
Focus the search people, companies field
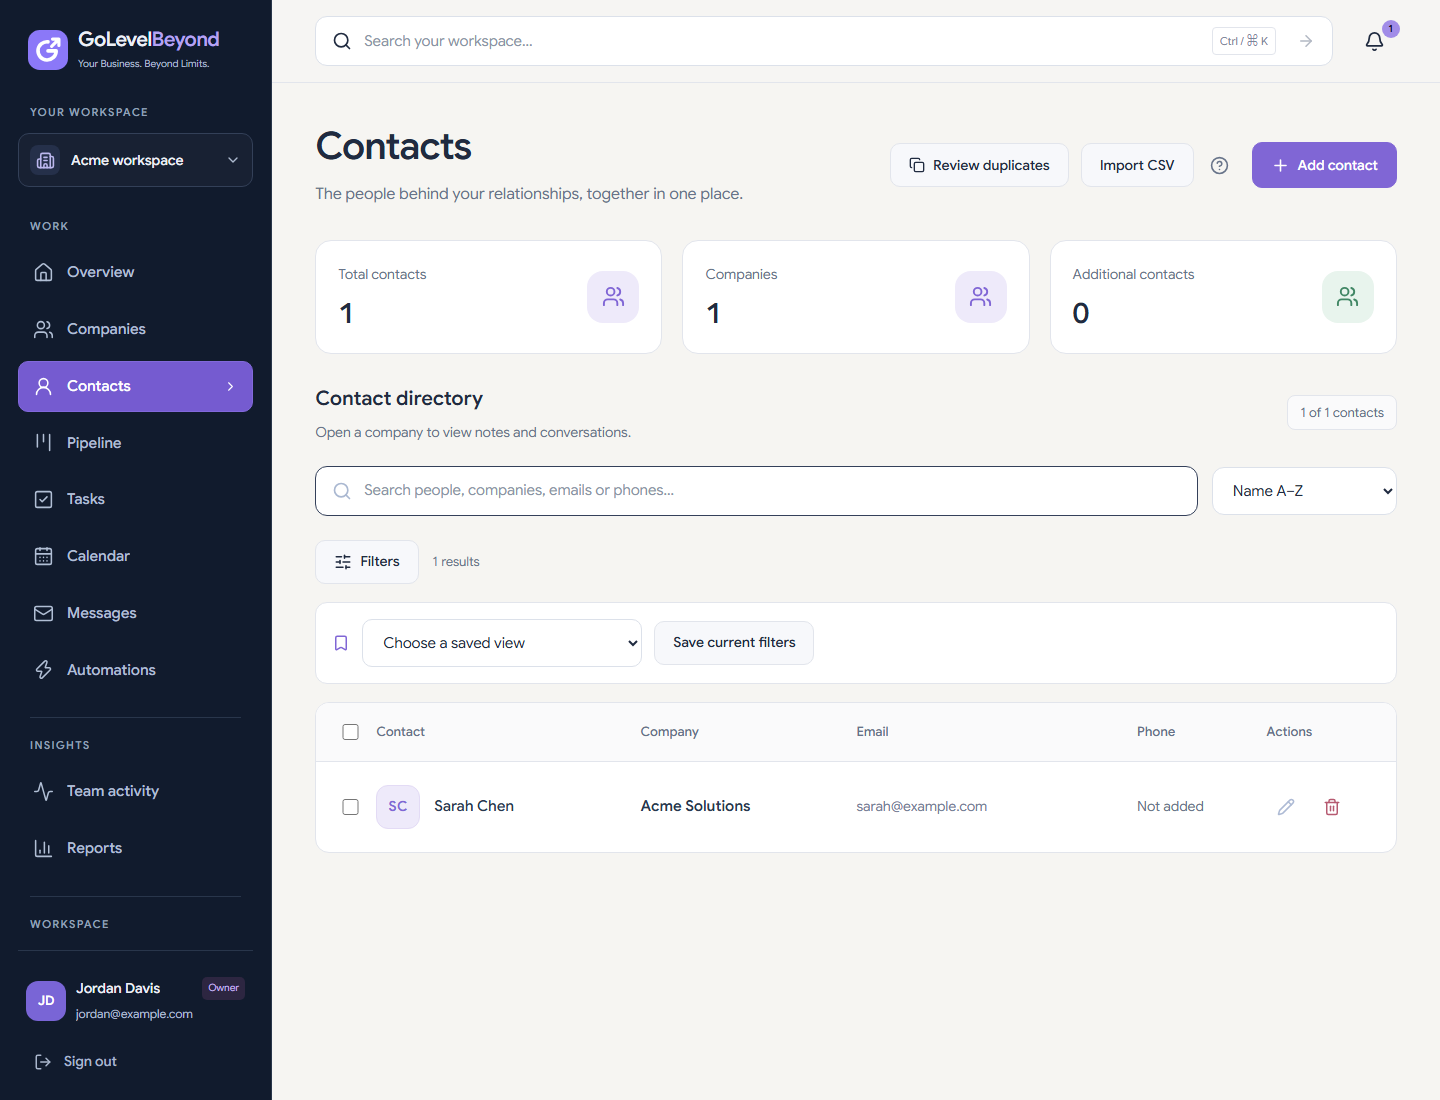(756, 491)
